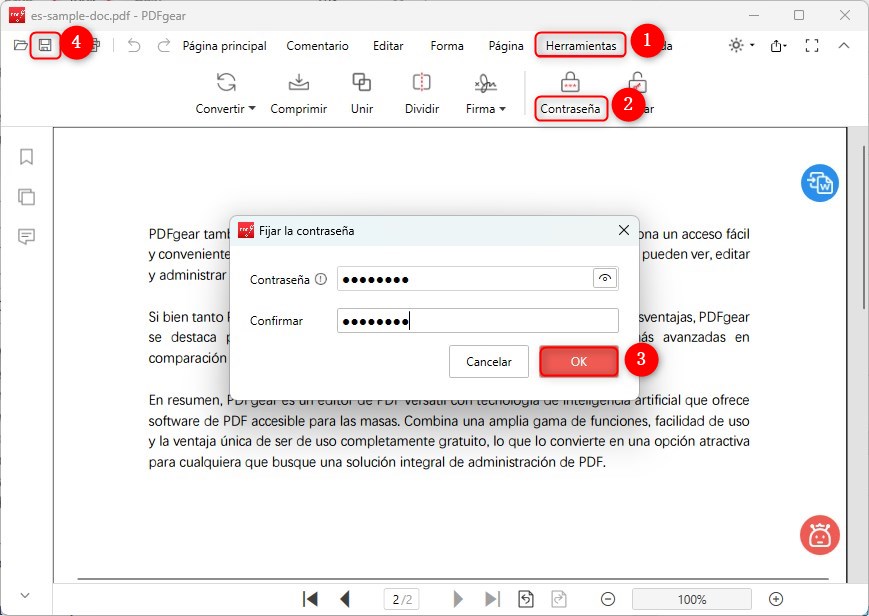Open theme brightness dropdown

(x=742, y=45)
